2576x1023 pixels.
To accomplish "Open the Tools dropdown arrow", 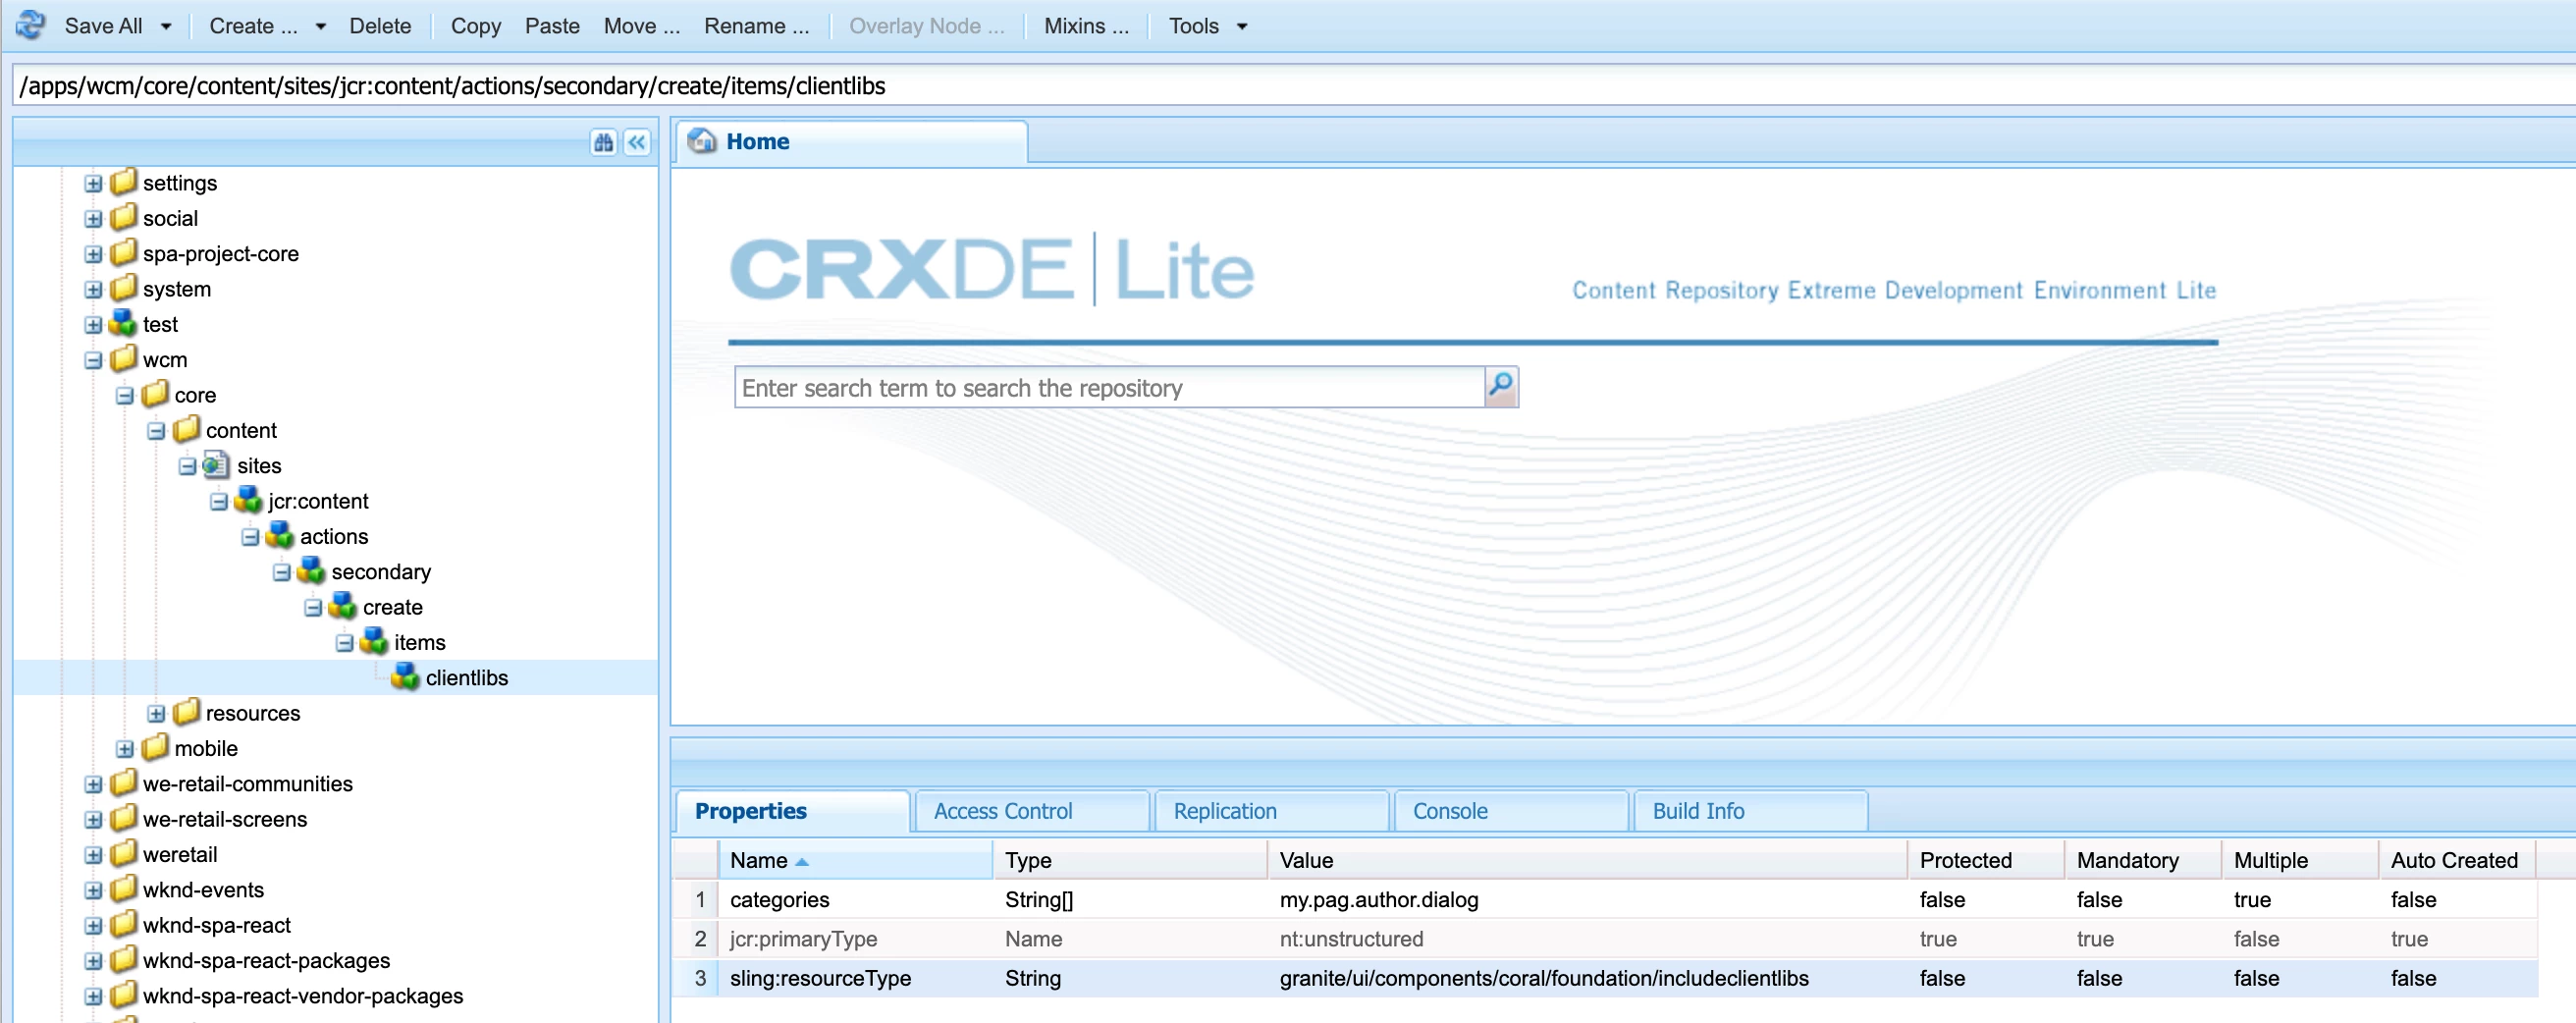I will click(x=1242, y=26).
